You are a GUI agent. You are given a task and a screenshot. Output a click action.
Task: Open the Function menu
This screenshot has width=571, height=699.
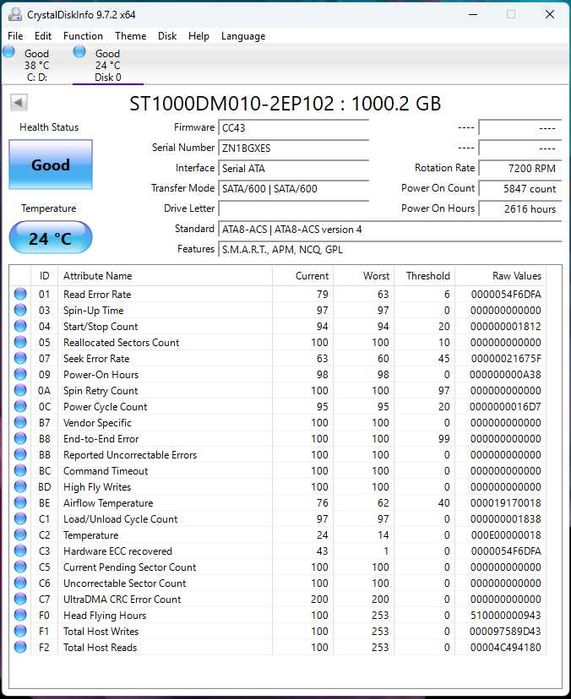click(83, 36)
